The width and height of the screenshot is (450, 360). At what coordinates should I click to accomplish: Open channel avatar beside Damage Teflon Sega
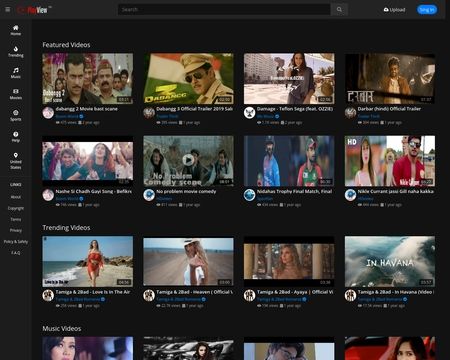tap(249, 113)
